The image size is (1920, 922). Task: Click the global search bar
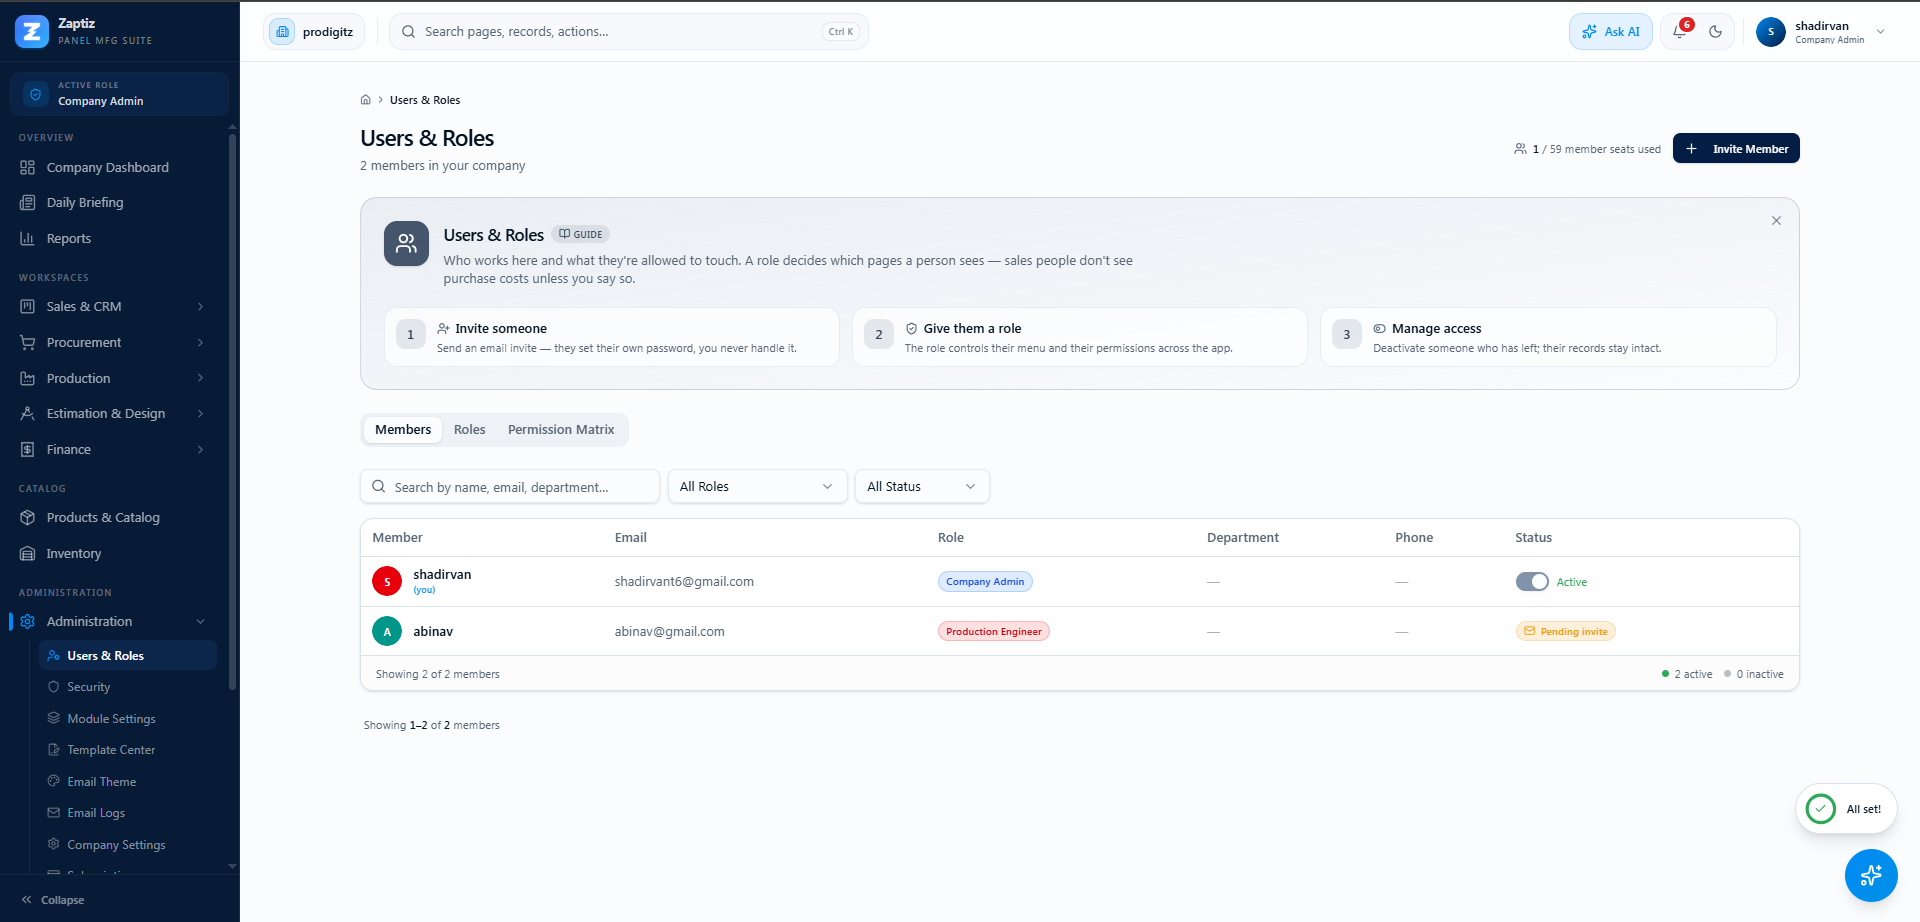[x=628, y=31]
